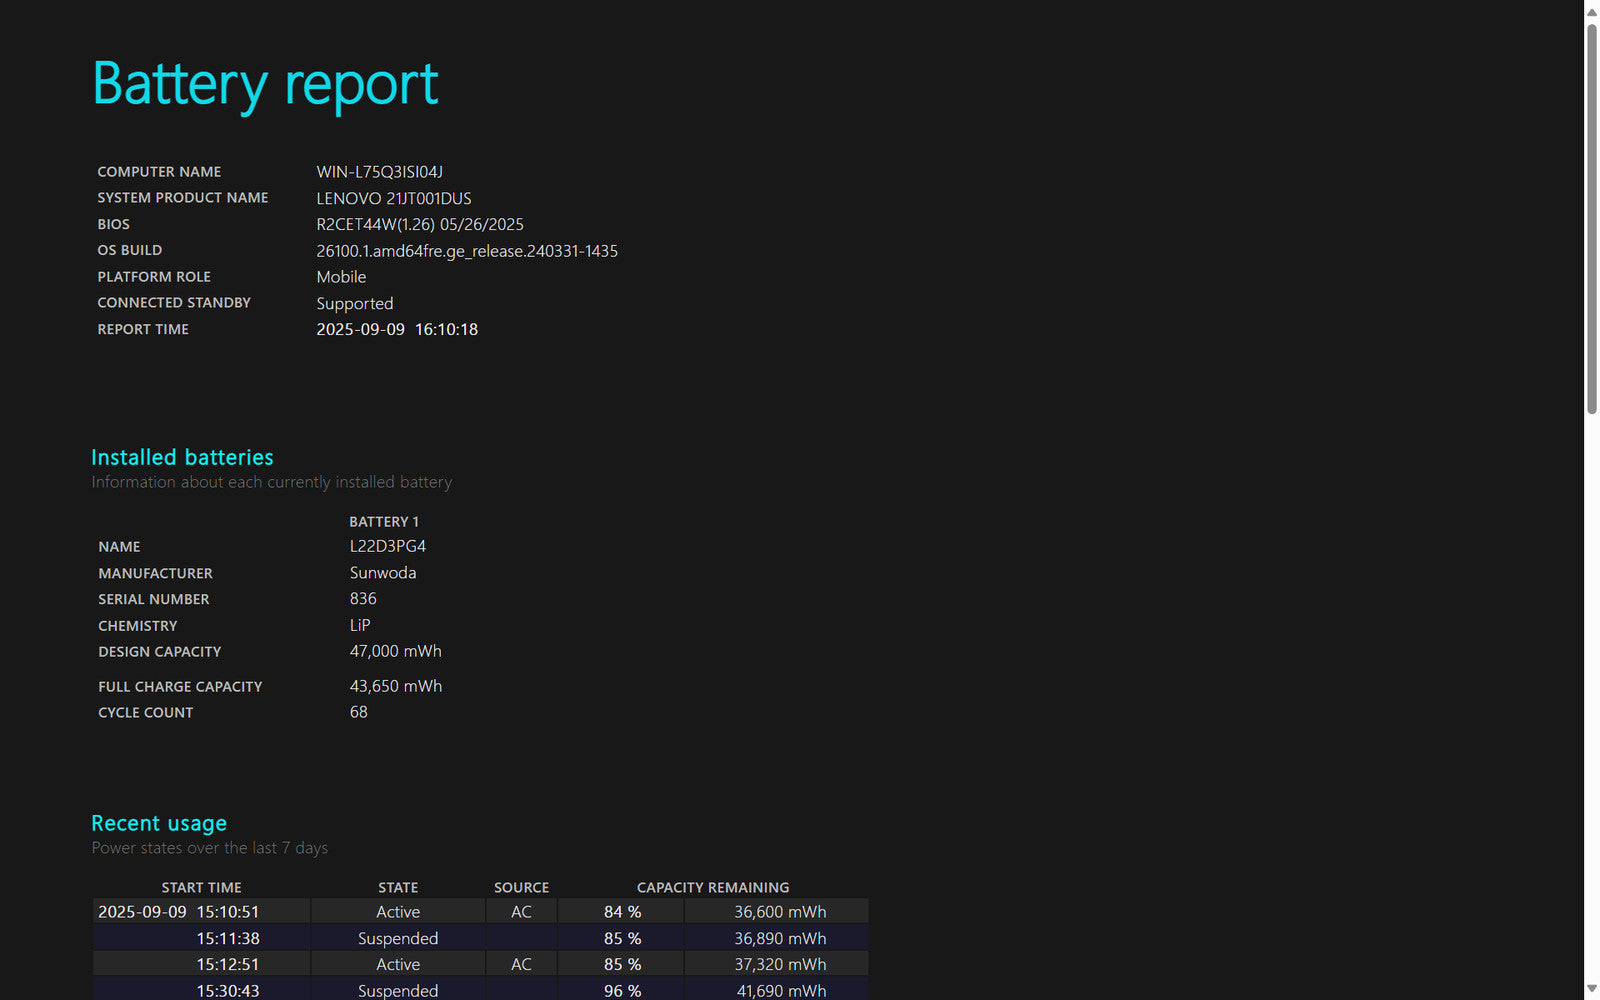Select the computer name WIN-L75Q3ISI04J

[x=379, y=172]
